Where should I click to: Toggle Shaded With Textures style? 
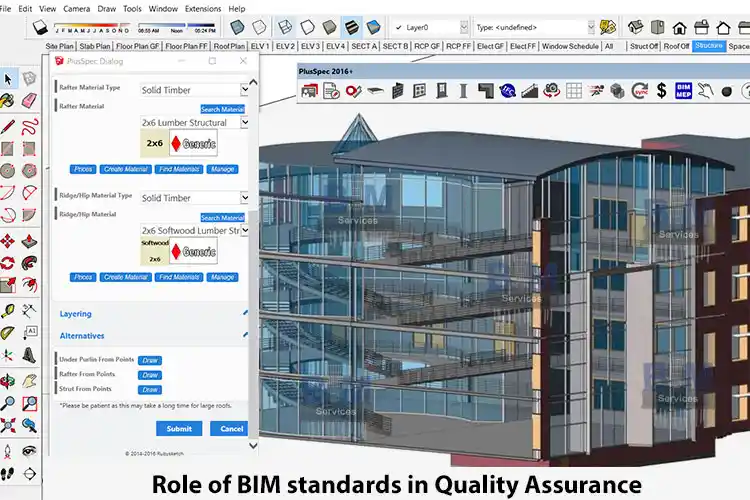[x=352, y=27]
